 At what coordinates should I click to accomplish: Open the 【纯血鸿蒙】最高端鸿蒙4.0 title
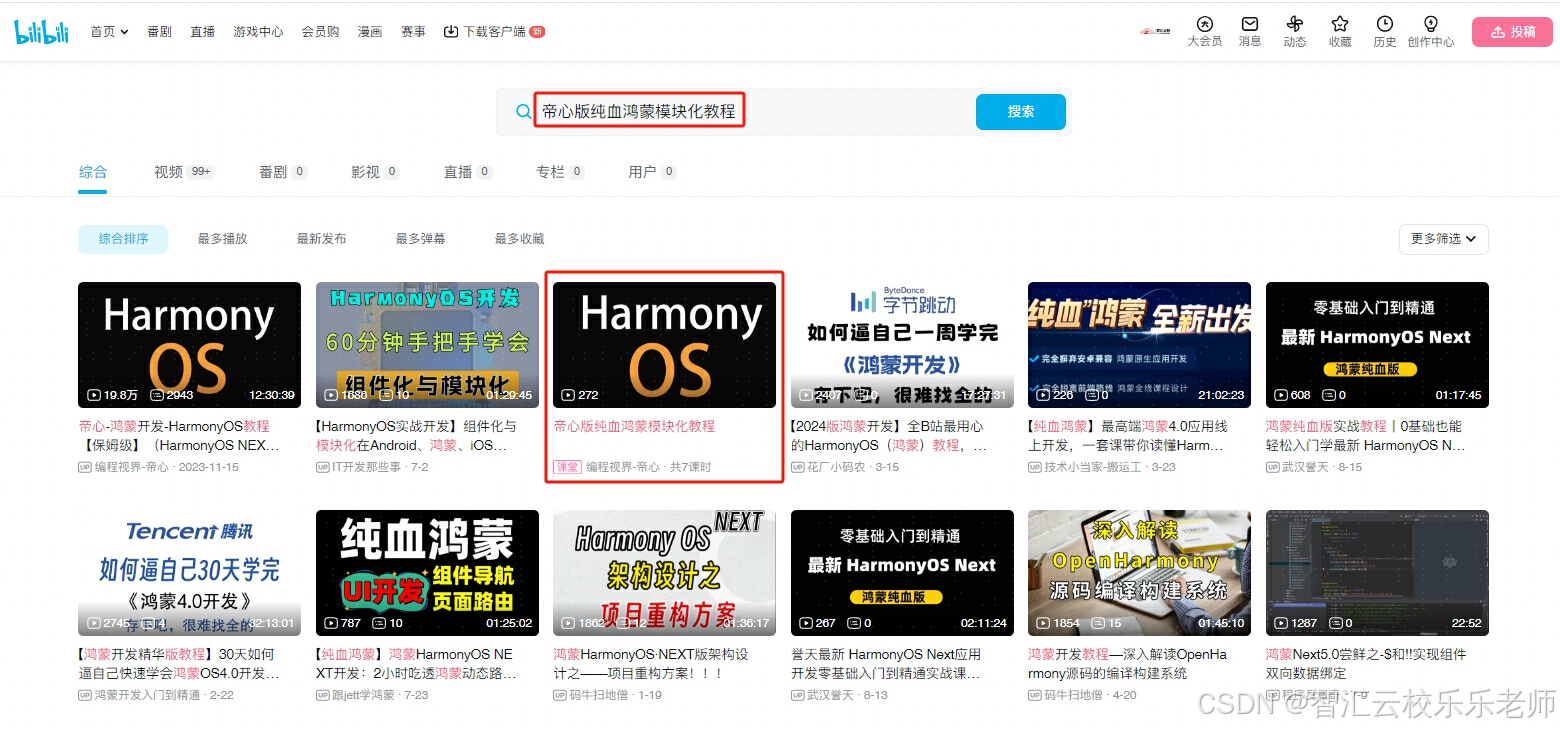pyautogui.click(x=1129, y=435)
